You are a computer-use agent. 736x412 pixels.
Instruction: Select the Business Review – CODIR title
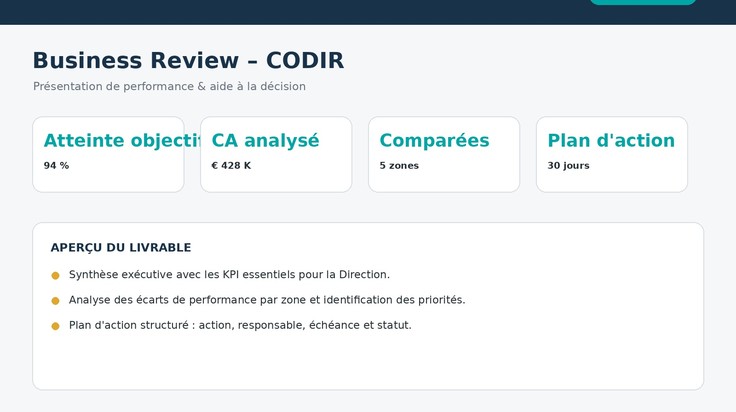tap(188, 61)
